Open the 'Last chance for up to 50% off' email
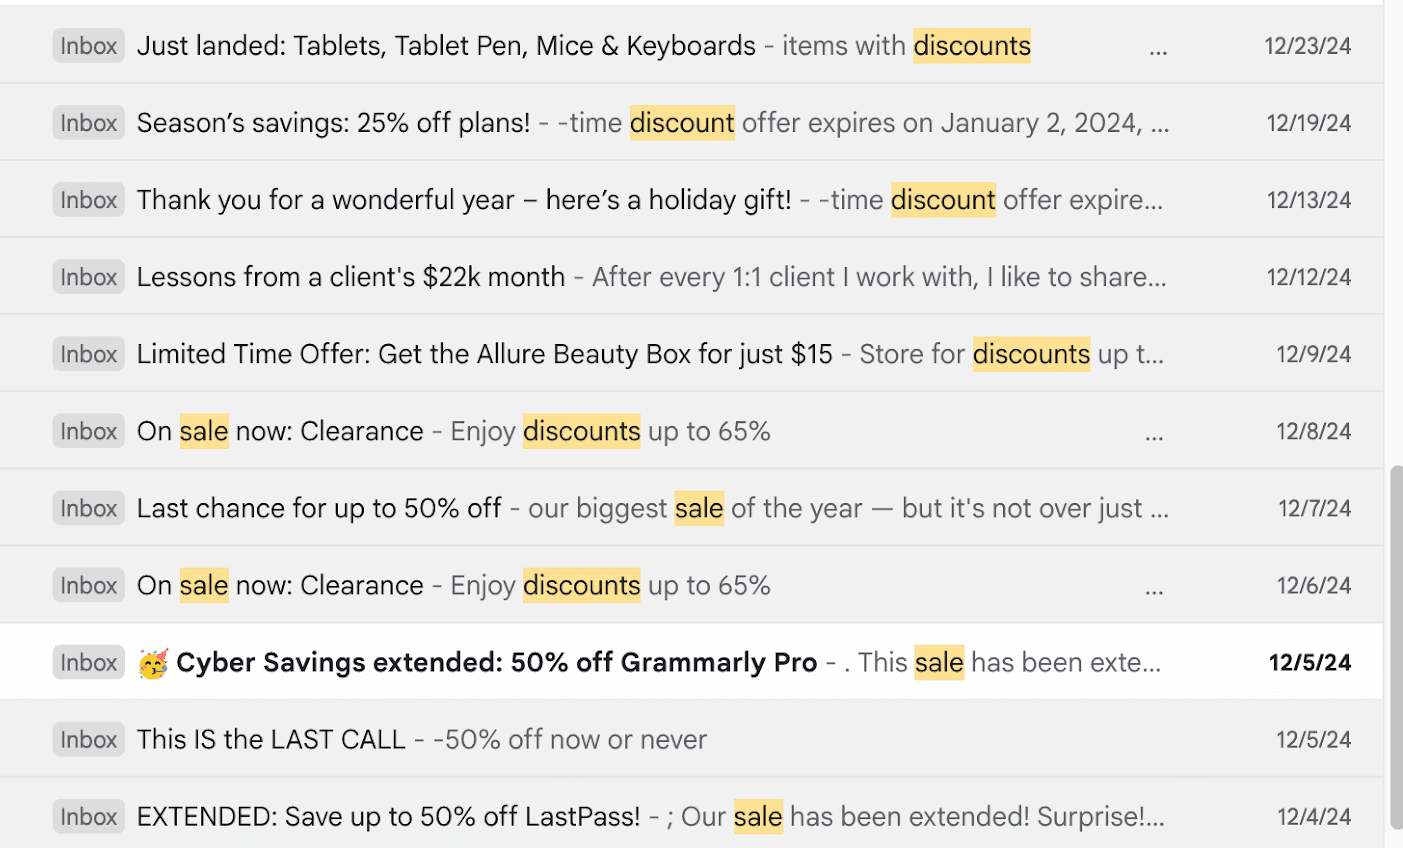 point(319,507)
